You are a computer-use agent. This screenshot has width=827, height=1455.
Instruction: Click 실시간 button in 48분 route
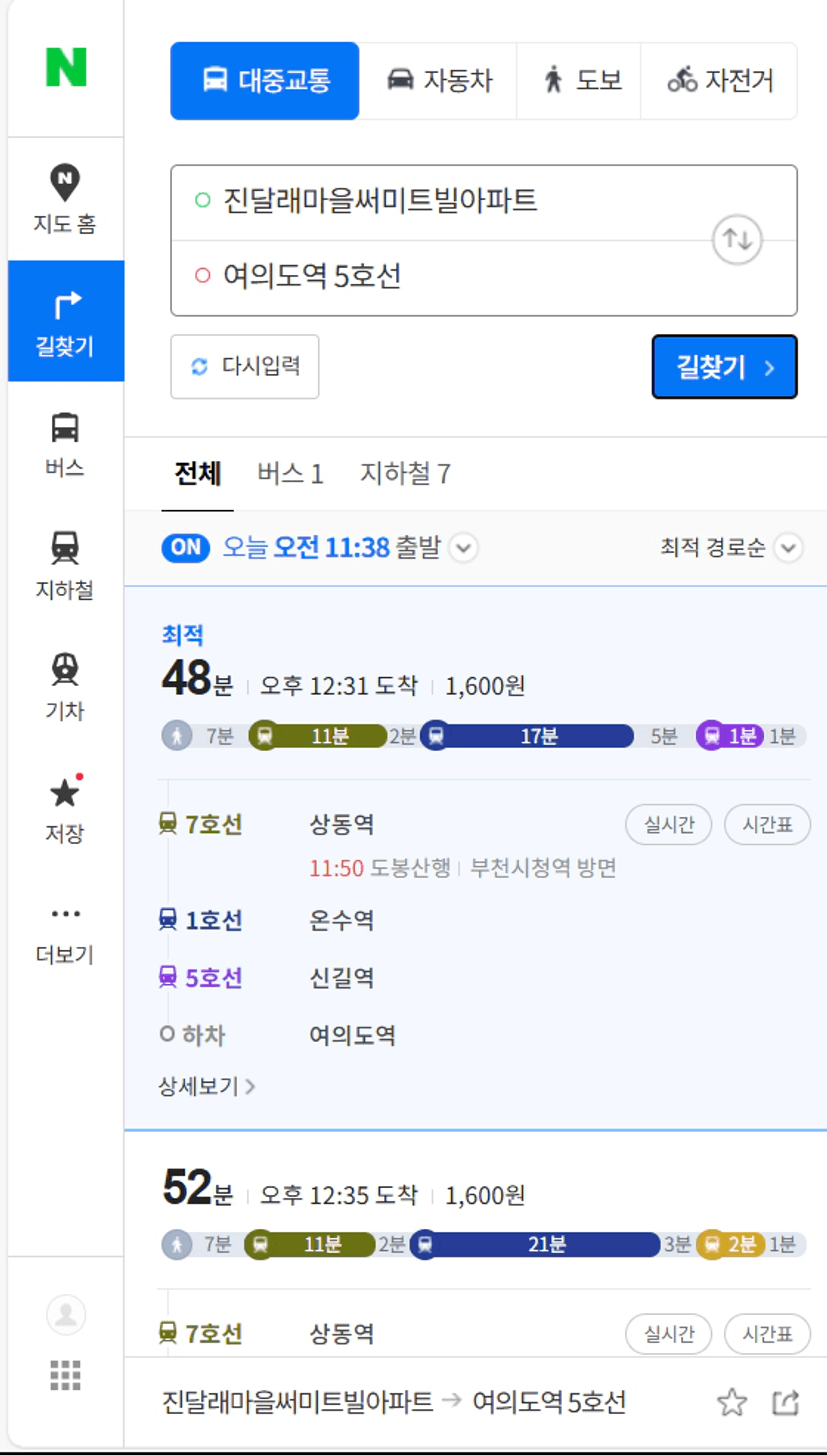coord(668,825)
